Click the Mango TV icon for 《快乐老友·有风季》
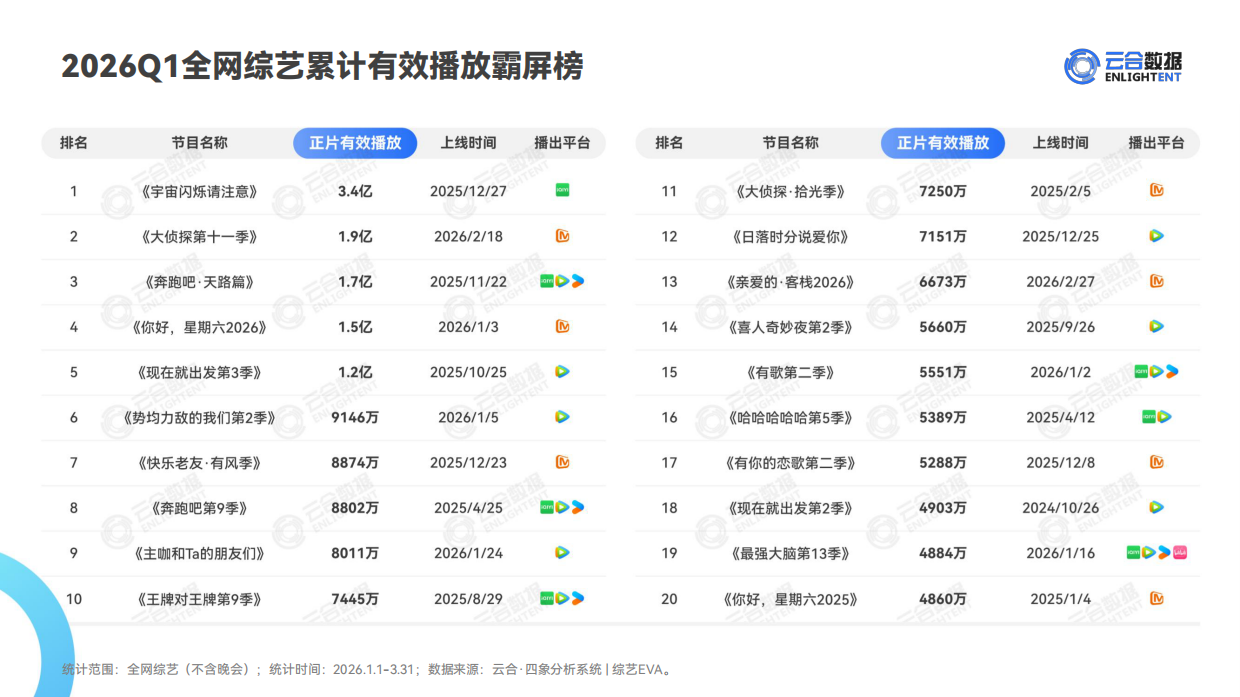 (563, 462)
